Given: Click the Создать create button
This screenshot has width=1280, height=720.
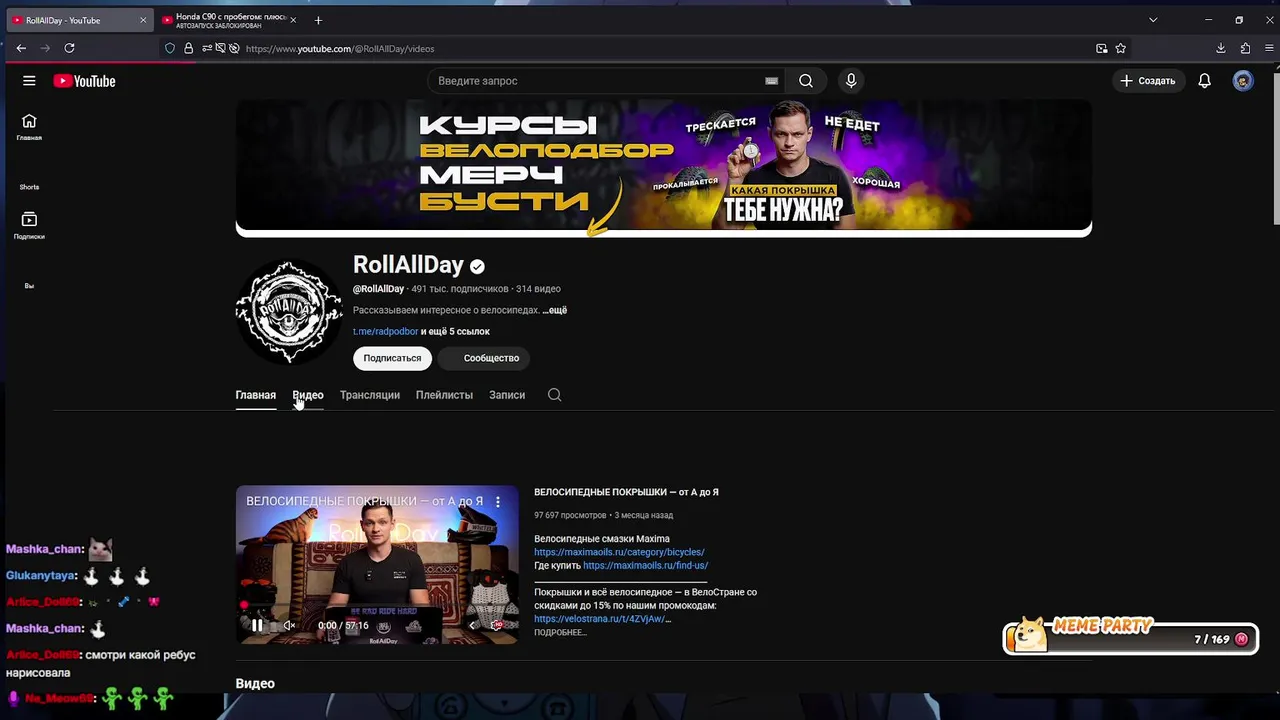Looking at the screenshot, I should tap(1148, 81).
